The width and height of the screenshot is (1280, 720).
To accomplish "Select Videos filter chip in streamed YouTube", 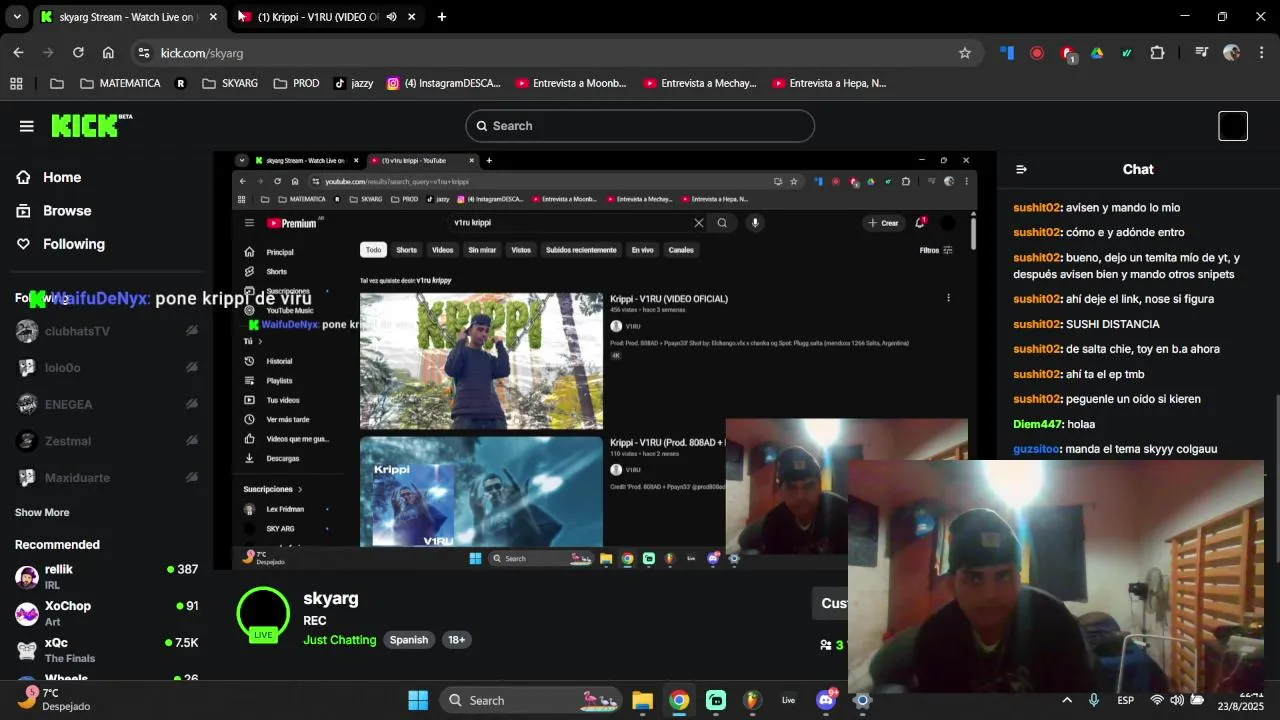I will point(442,250).
